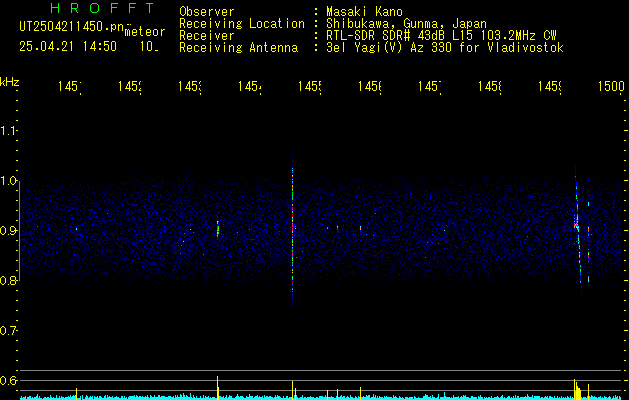
Task: Click the kHz axis unit label
Action: tap(9, 82)
